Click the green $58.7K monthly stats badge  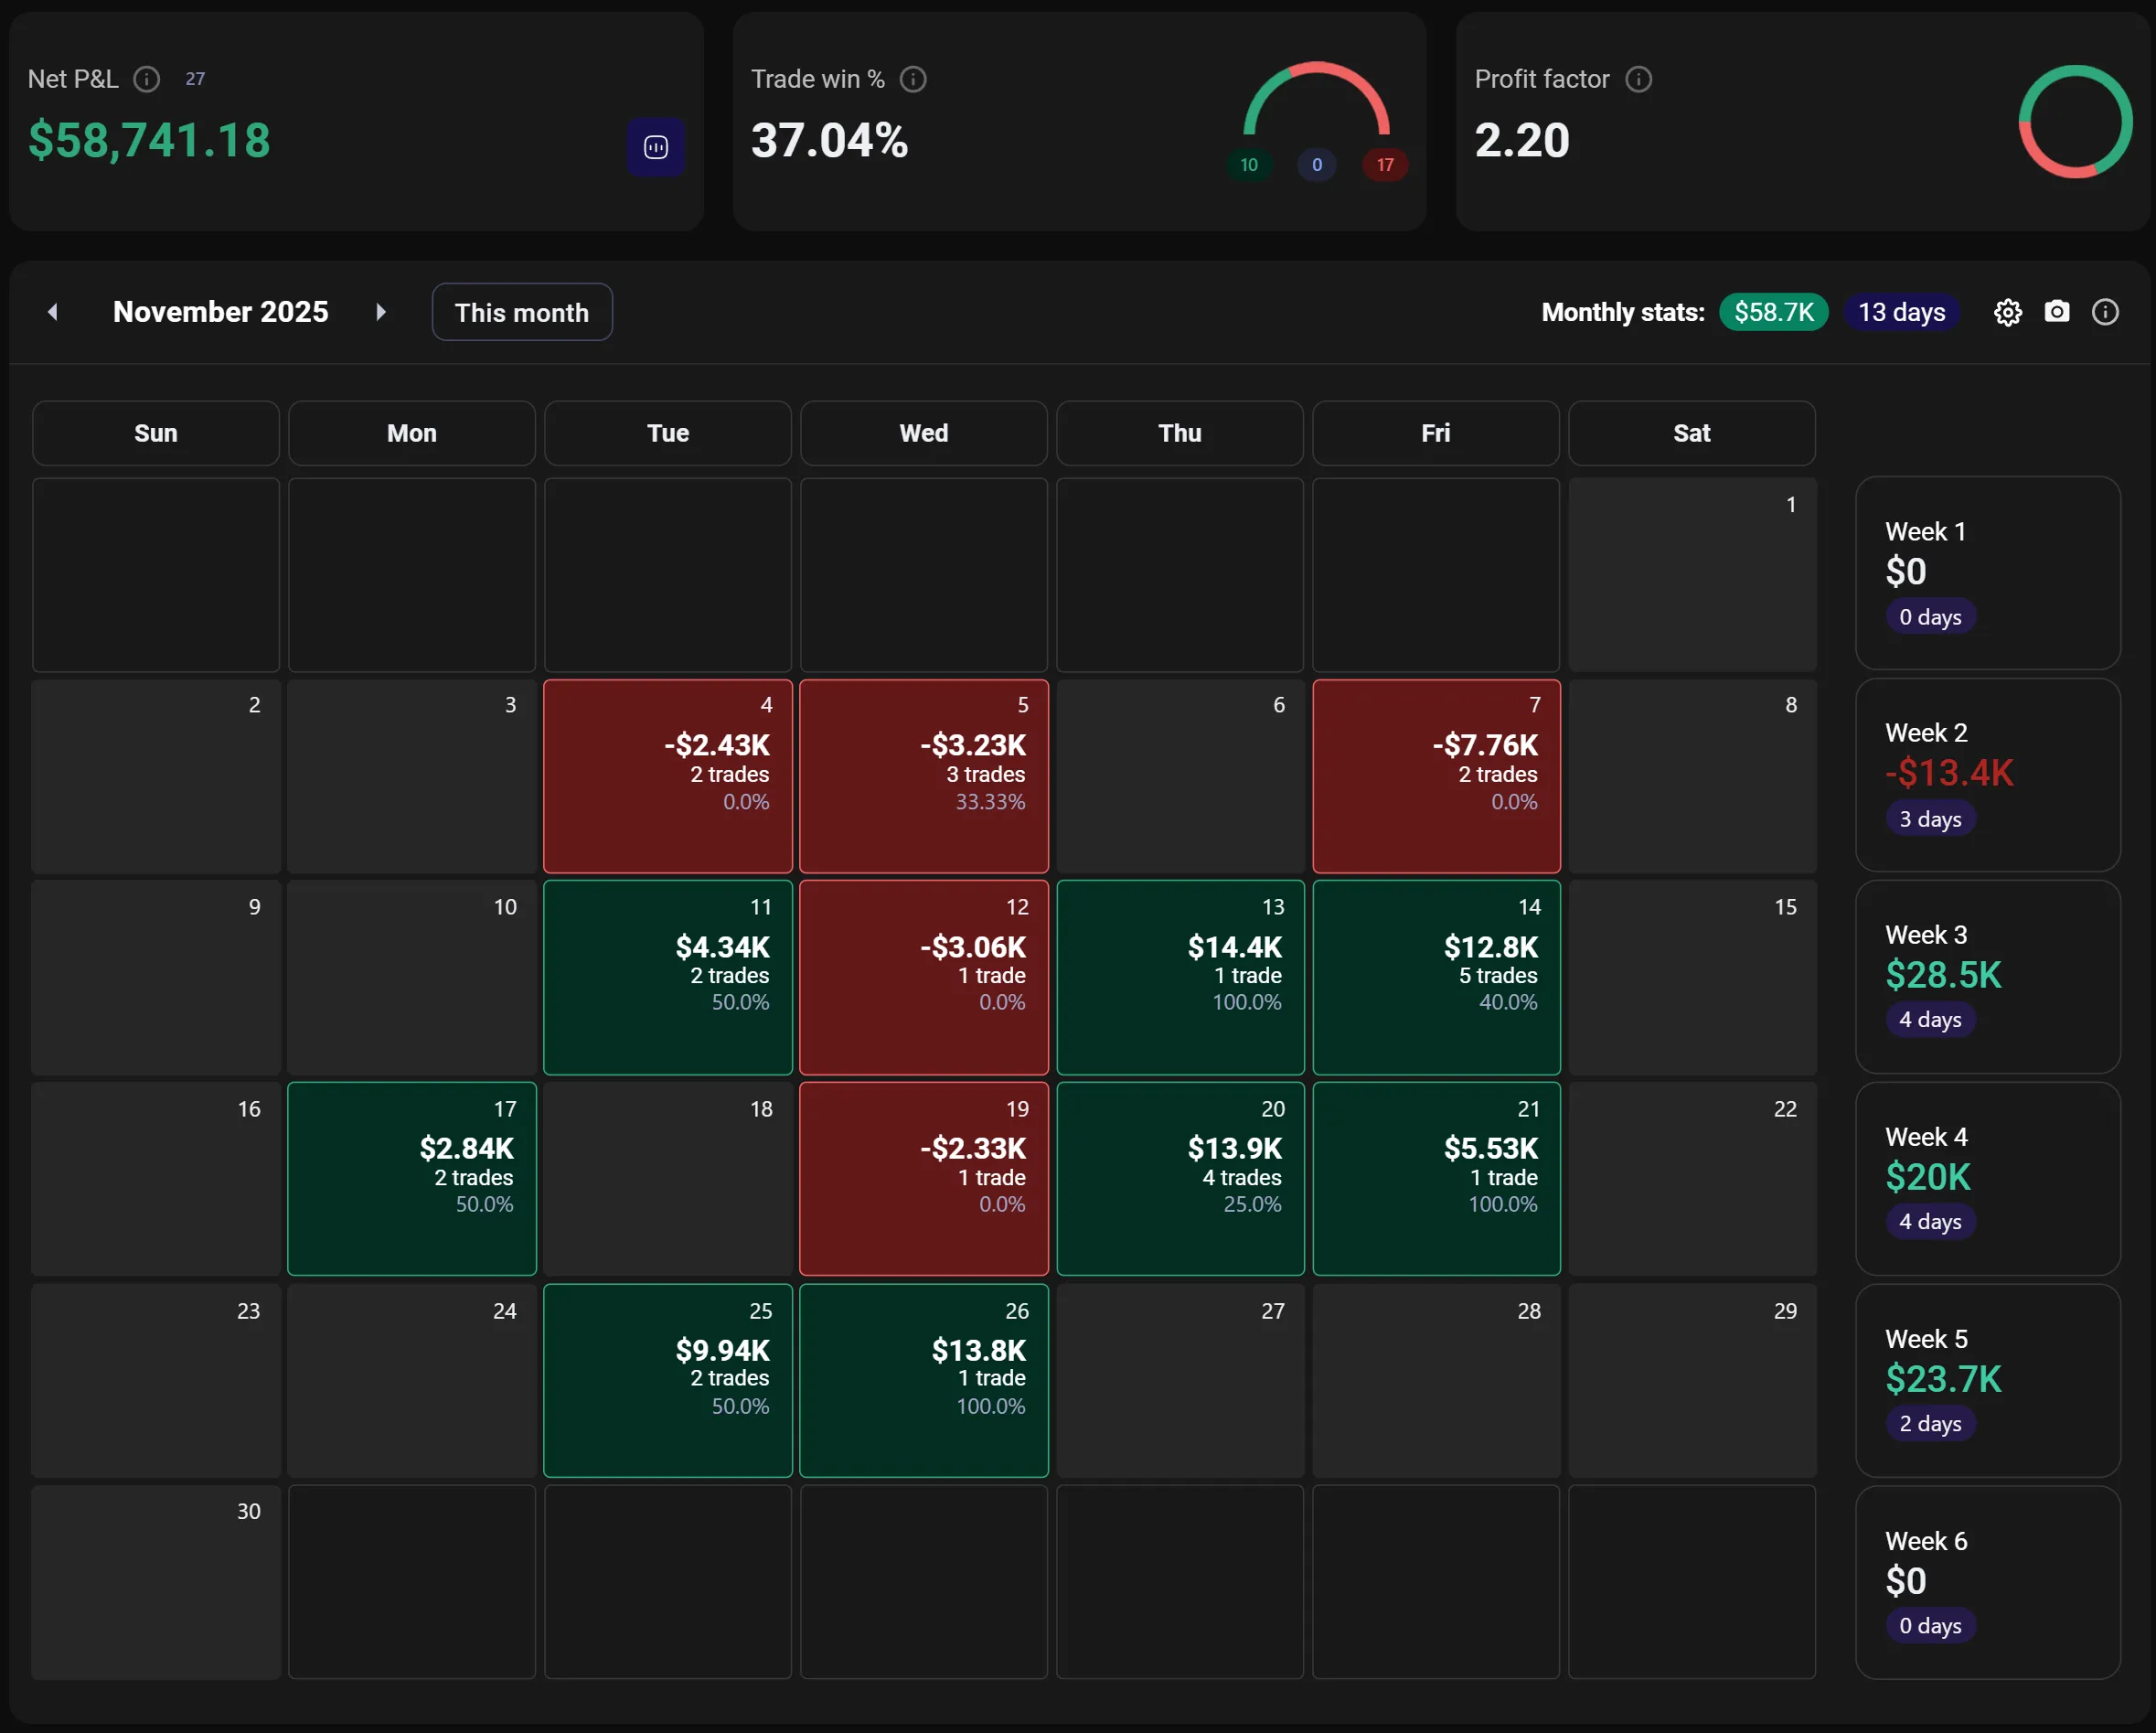[x=1773, y=312]
